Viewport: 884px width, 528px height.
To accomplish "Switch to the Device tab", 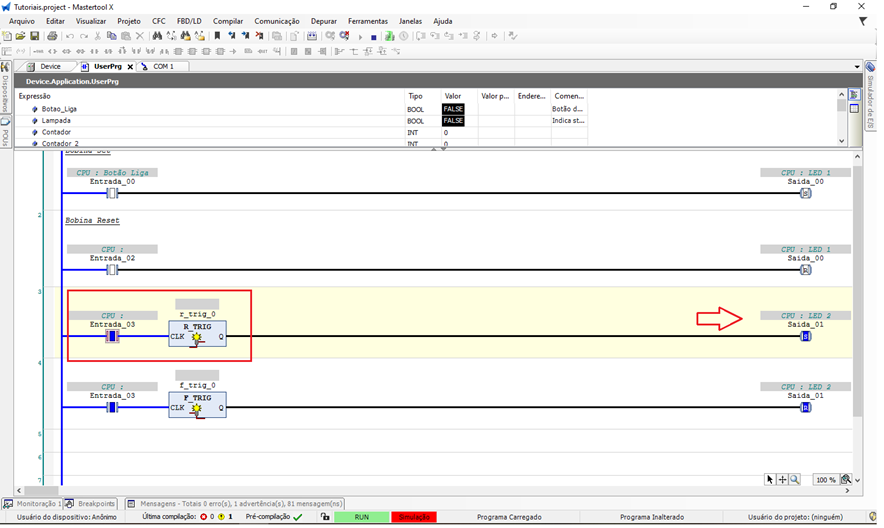I will click(50, 67).
